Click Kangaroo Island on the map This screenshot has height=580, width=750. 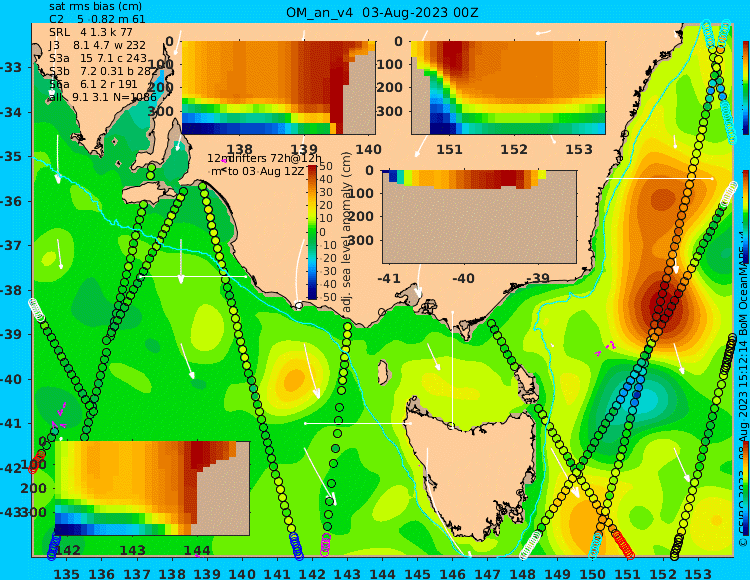click(x=149, y=195)
